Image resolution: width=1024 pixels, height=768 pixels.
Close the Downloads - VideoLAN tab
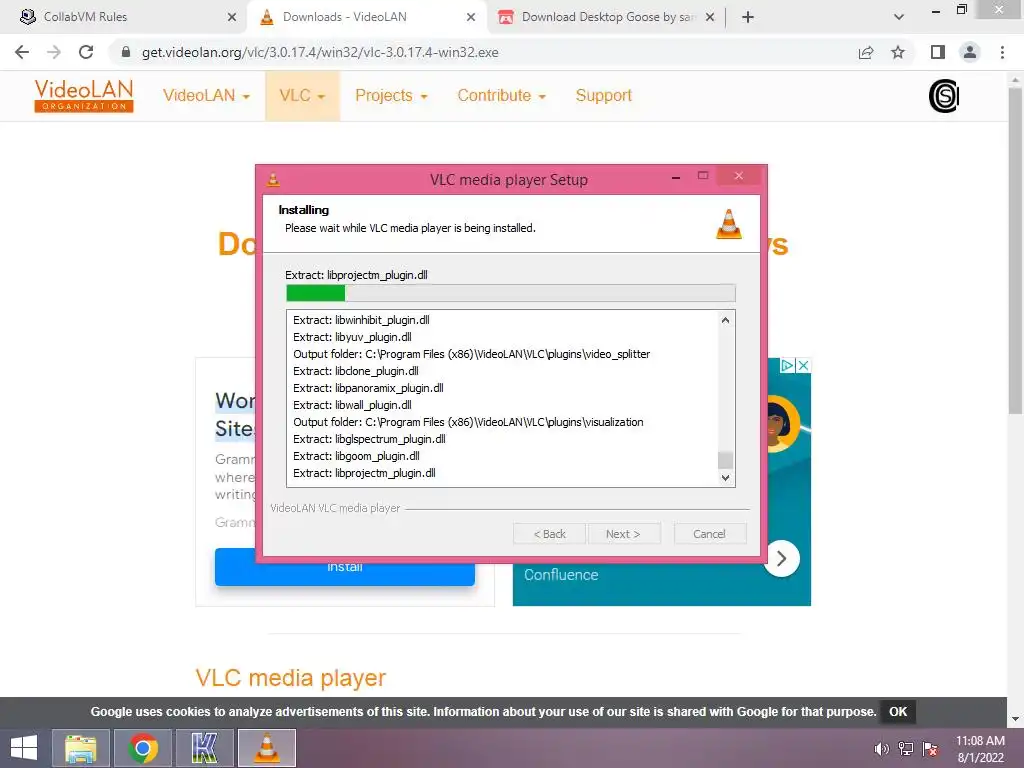click(x=471, y=17)
